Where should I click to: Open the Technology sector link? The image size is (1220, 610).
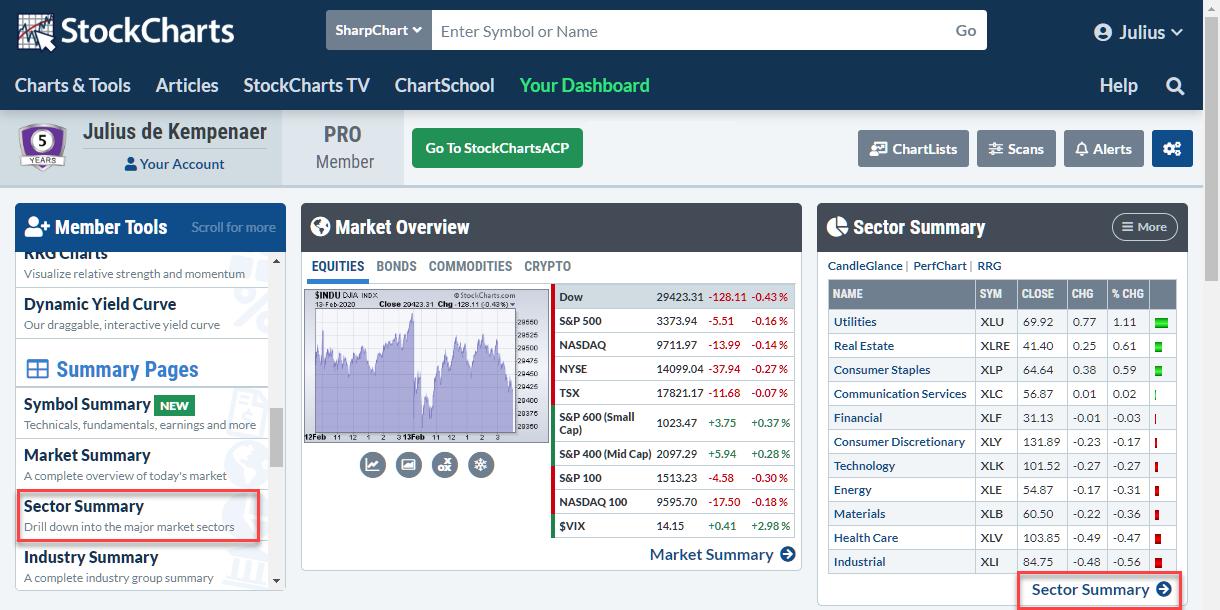click(x=864, y=466)
